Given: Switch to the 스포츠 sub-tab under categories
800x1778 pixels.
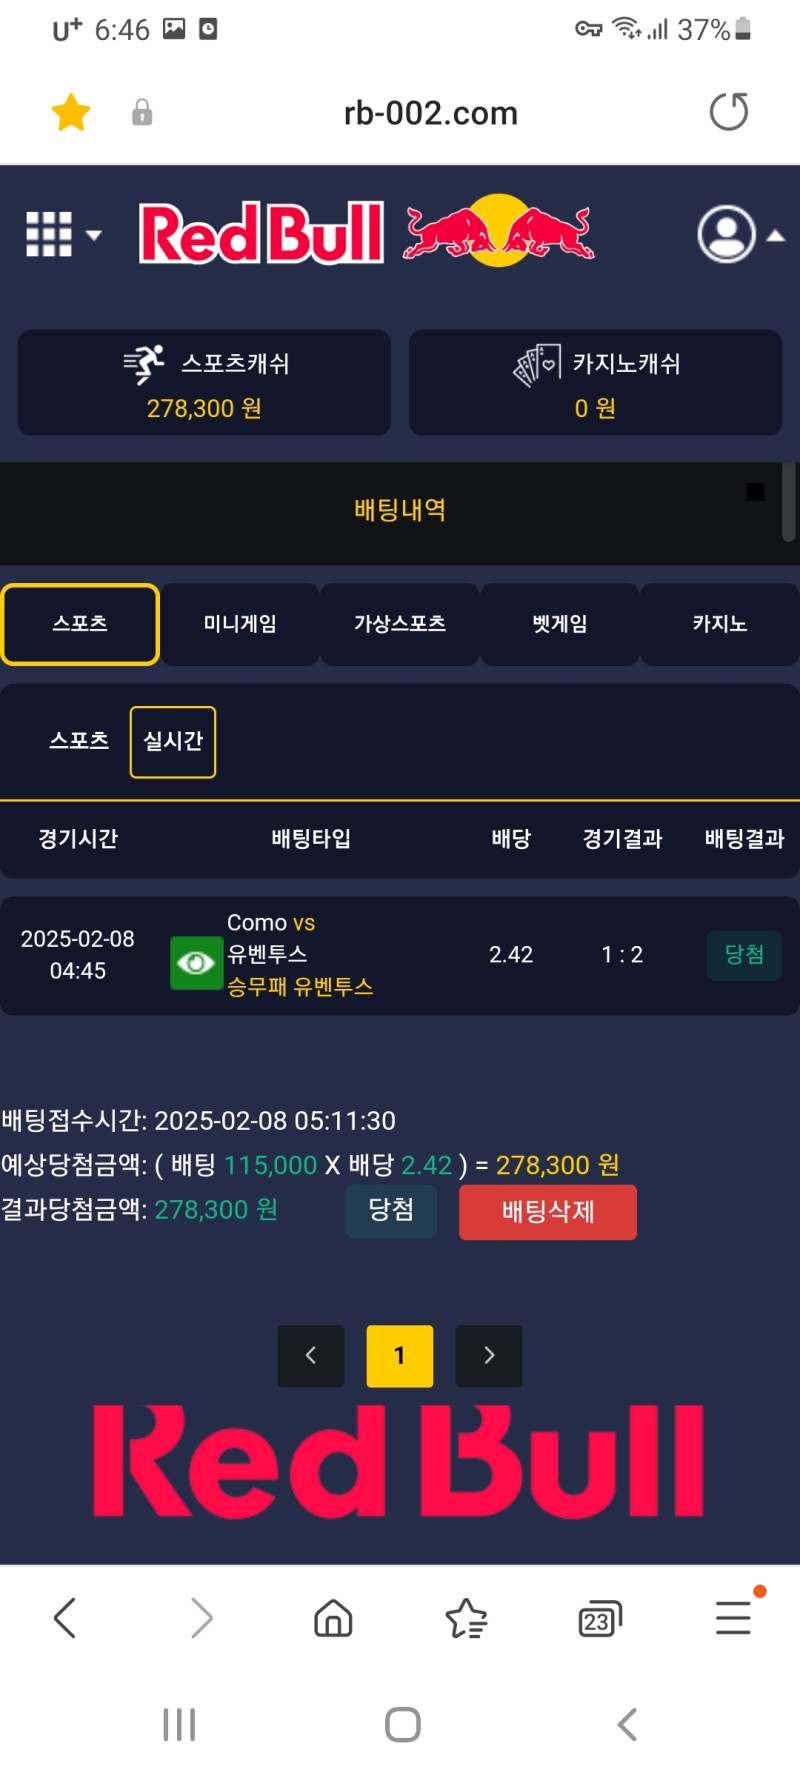Looking at the screenshot, I should coord(79,741).
